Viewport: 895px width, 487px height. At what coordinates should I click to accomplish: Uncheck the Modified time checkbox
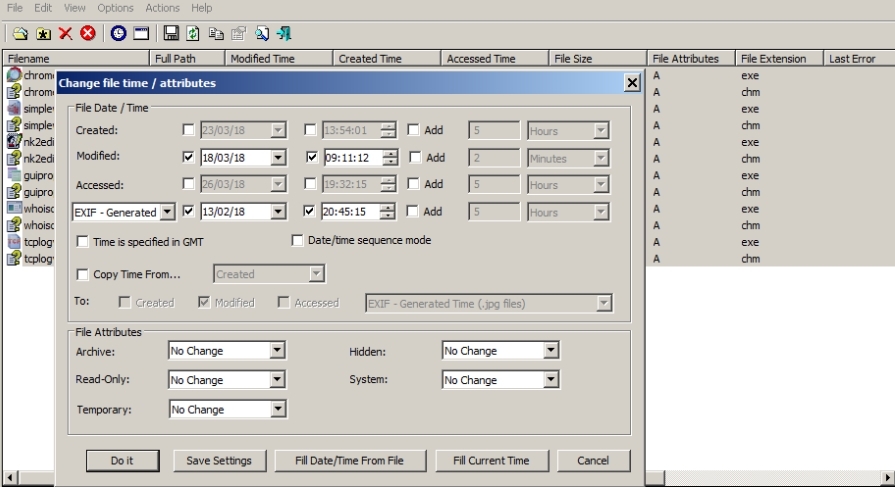[x=312, y=157]
